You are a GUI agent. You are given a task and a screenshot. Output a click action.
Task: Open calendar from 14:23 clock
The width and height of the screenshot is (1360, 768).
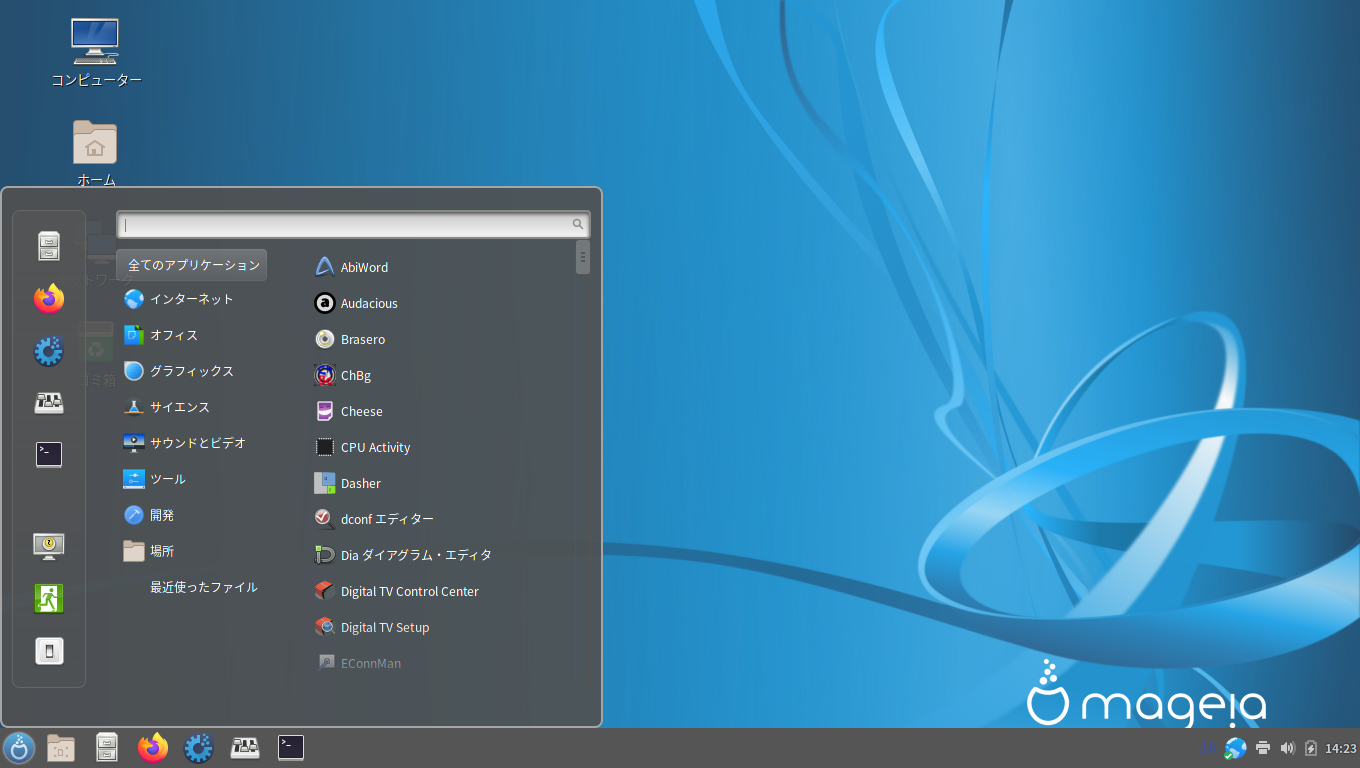click(1340, 748)
